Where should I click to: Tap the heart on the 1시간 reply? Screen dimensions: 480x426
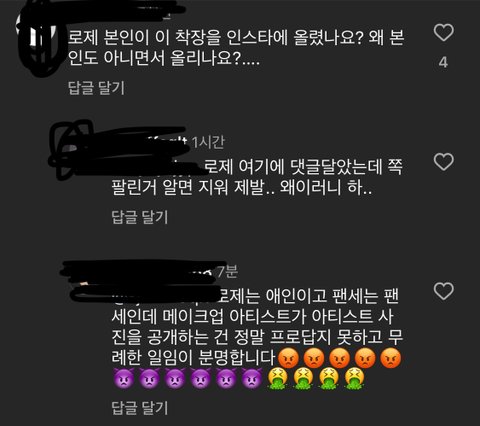[444, 162]
